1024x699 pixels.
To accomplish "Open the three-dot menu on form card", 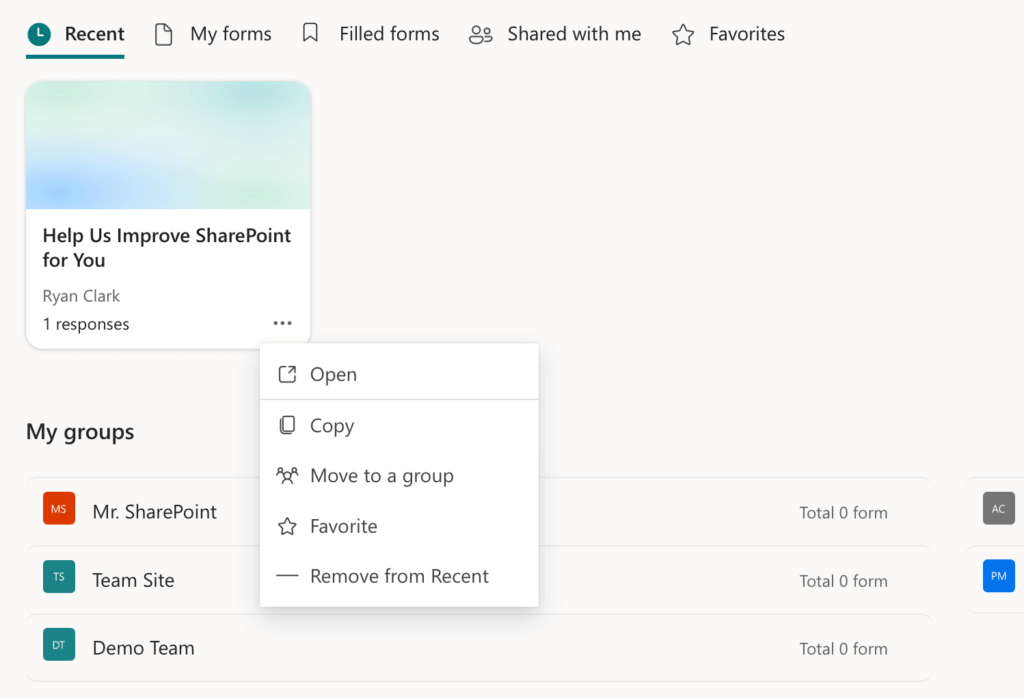I will tap(283, 323).
